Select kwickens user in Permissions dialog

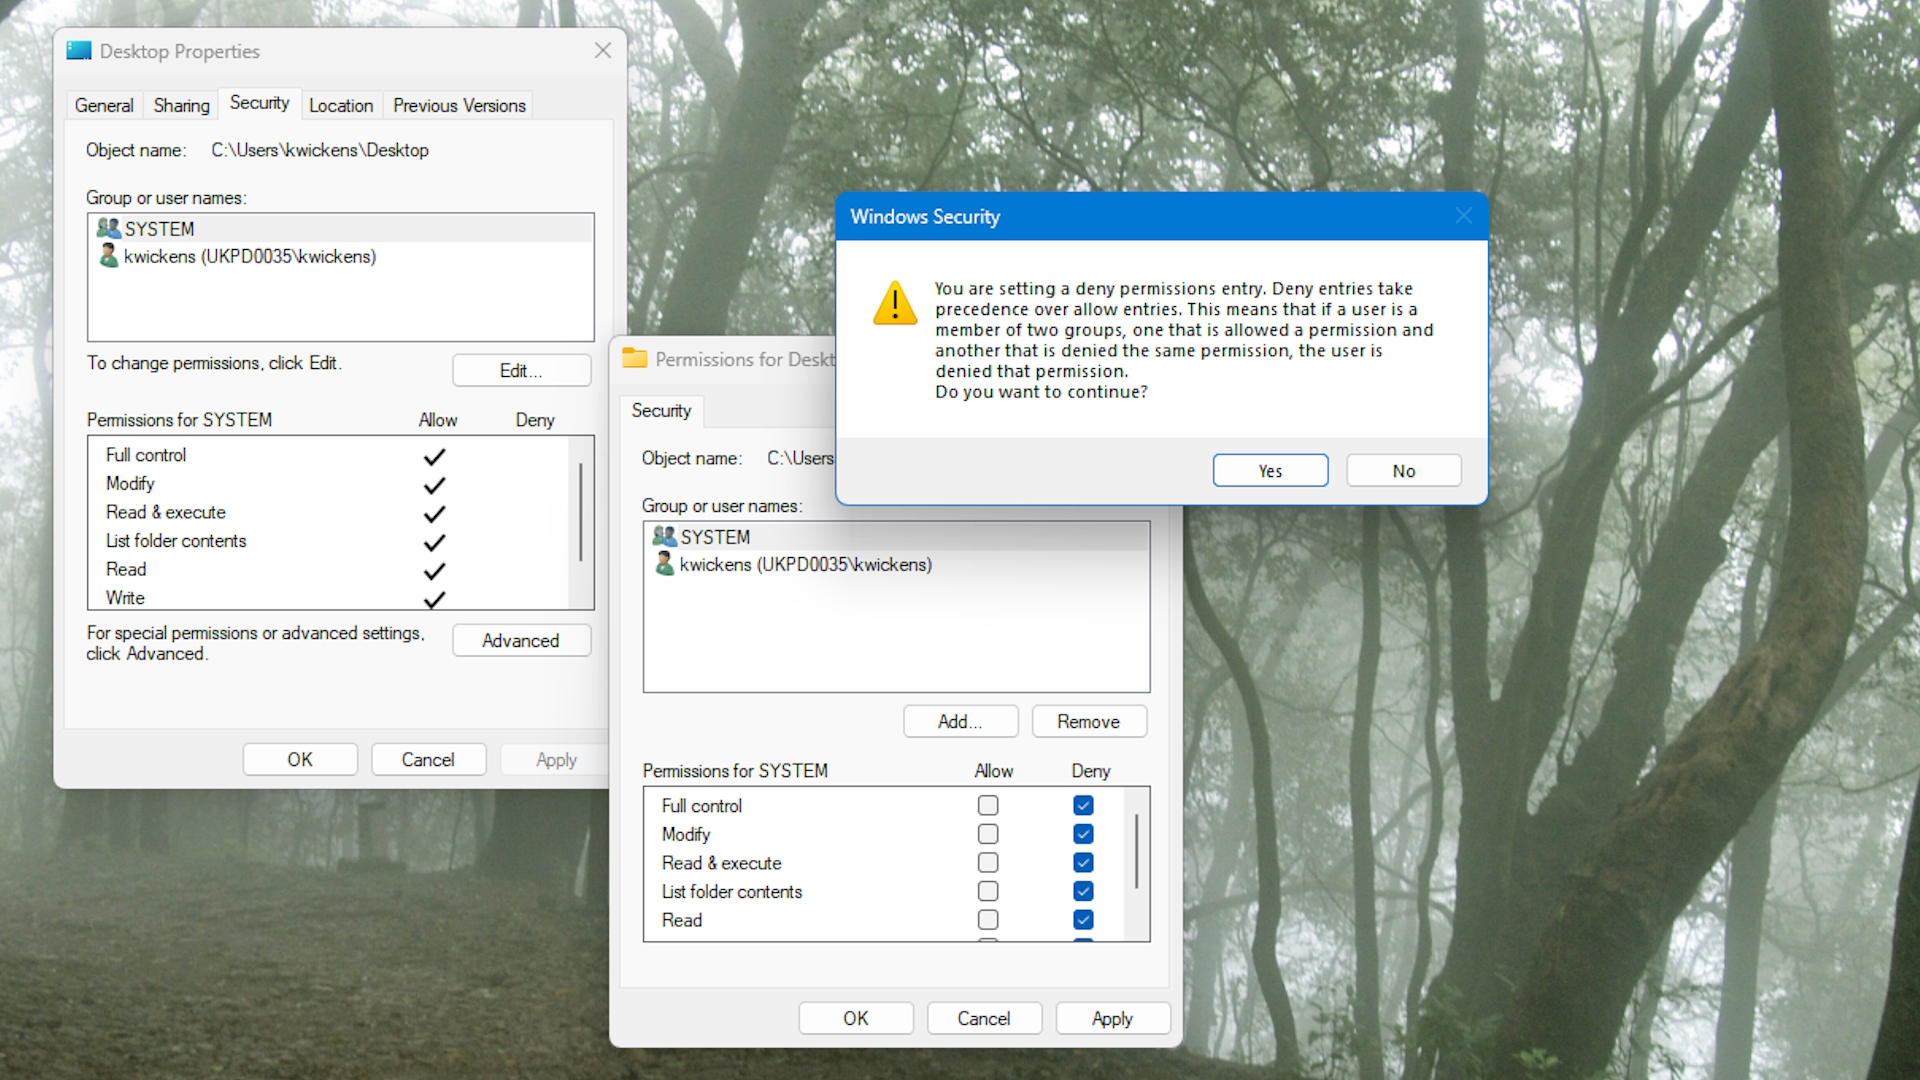(x=806, y=563)
